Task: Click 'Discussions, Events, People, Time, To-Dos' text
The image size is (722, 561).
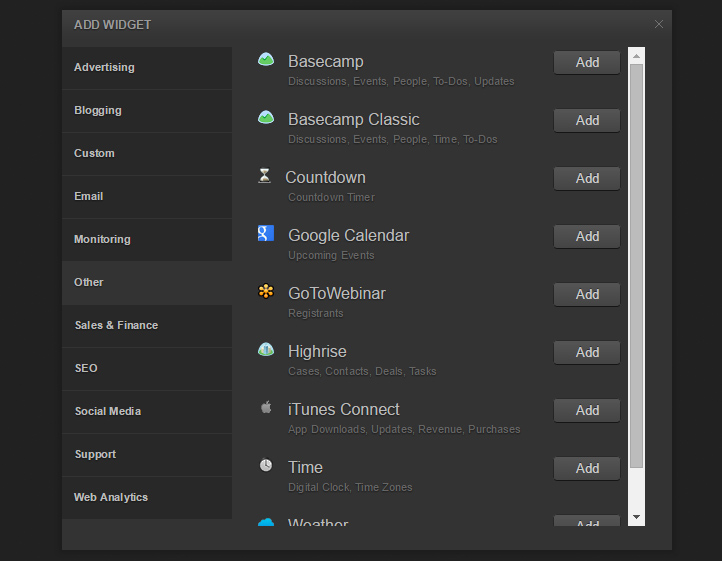Action: click(392, 139)
